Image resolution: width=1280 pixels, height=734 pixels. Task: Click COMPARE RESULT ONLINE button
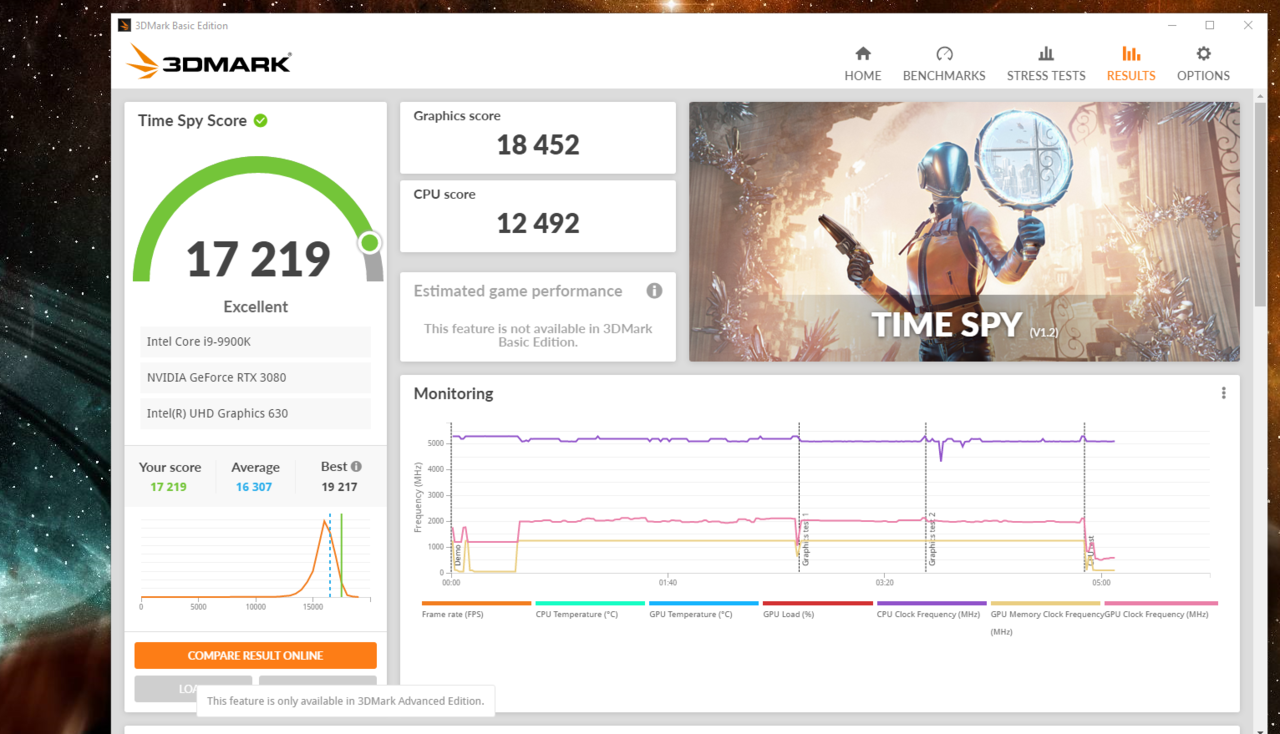255,655
